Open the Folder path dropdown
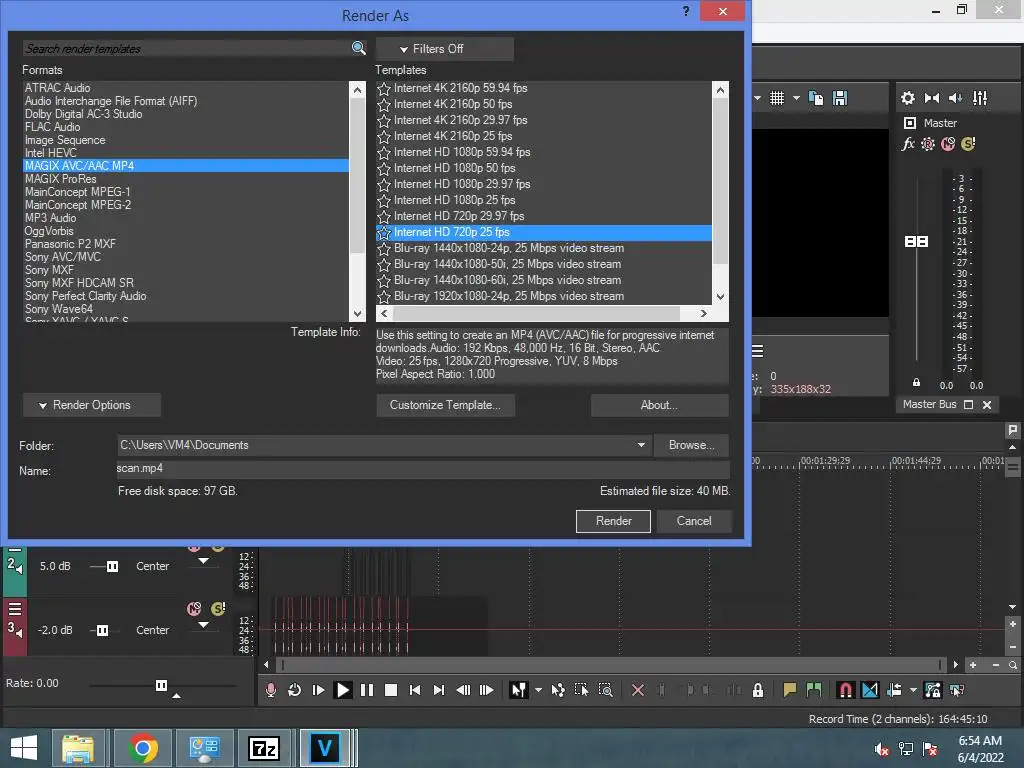Image resolution: width=1024 pixels, height=768 pixels. pos(641,445)
